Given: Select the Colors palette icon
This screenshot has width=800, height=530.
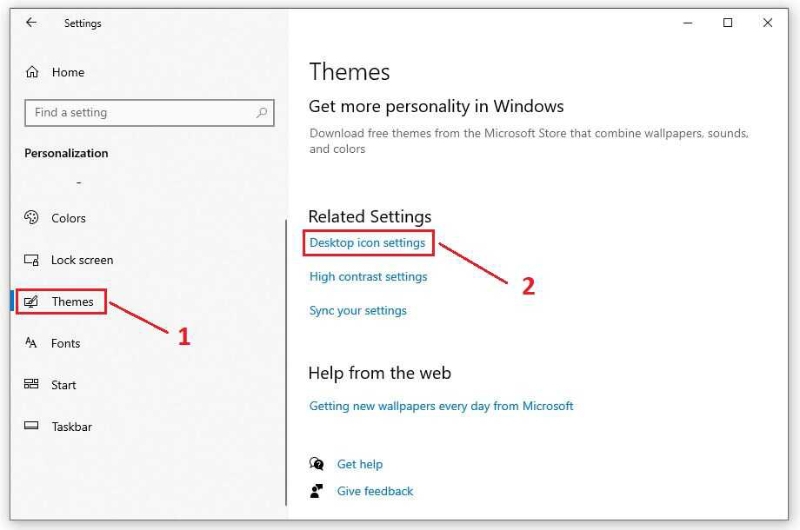Looking at the screenshot, I should pyautogui.click(x=31, y=217).
